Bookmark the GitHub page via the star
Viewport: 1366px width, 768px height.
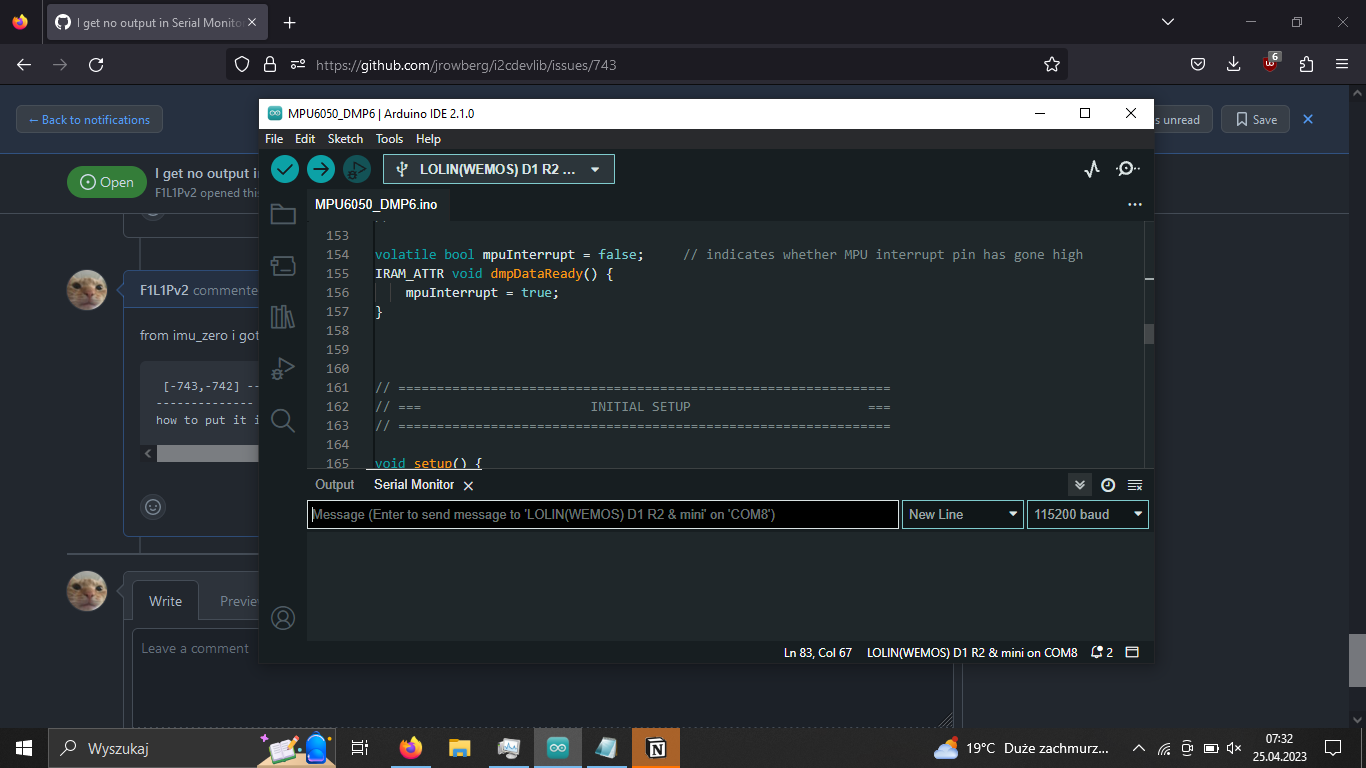point(1051,64)
